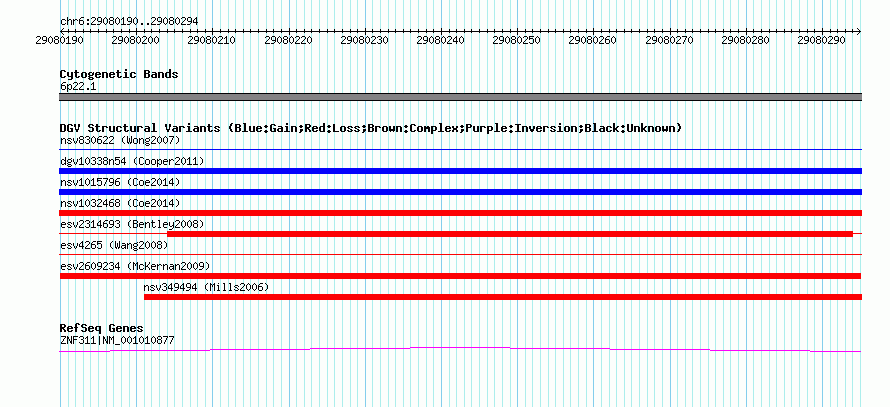Click the blue nsv1015796 gain bar
This screenshot has width=890, height=407.
coord(461,192)
